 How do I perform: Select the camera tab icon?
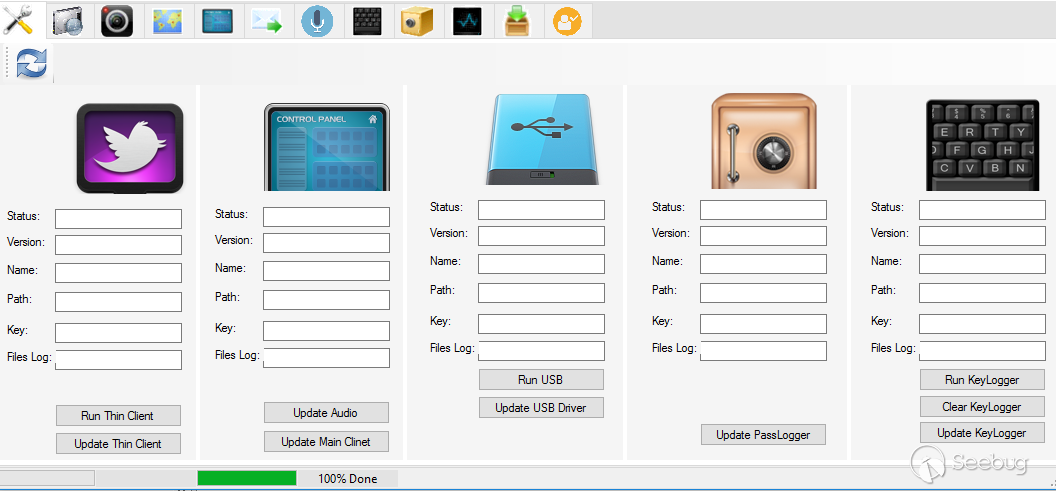[116, 21]
